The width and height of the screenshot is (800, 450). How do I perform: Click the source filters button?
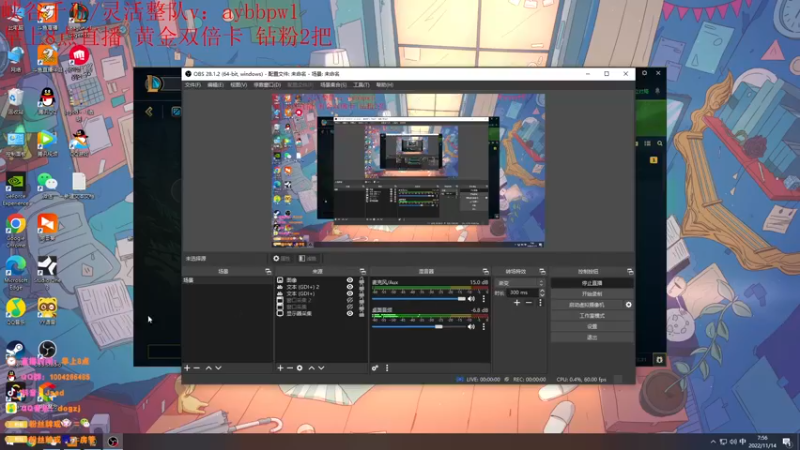click(308, 259)
